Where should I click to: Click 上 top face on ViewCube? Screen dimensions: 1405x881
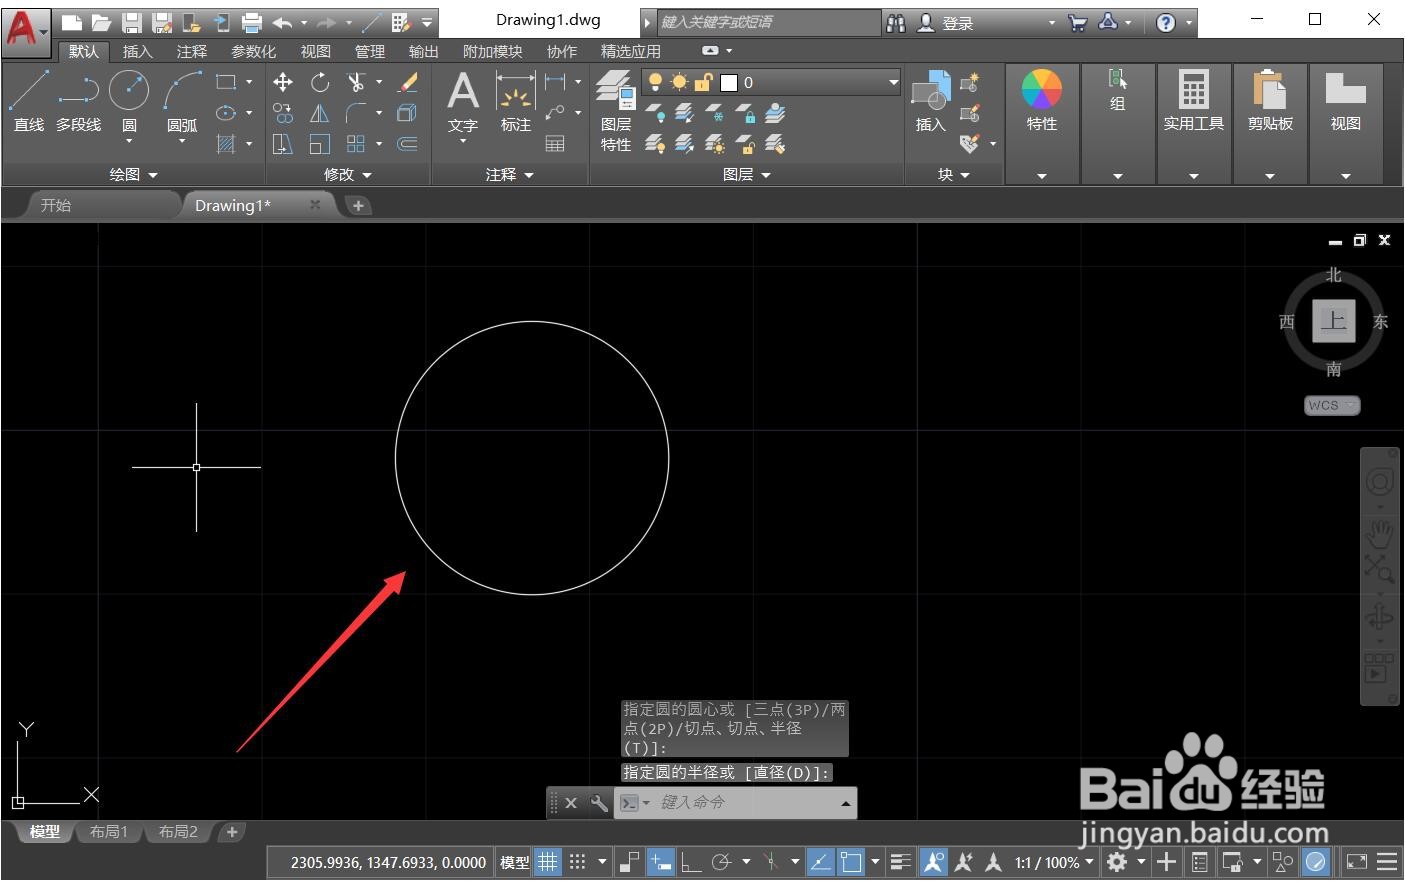1333,321
